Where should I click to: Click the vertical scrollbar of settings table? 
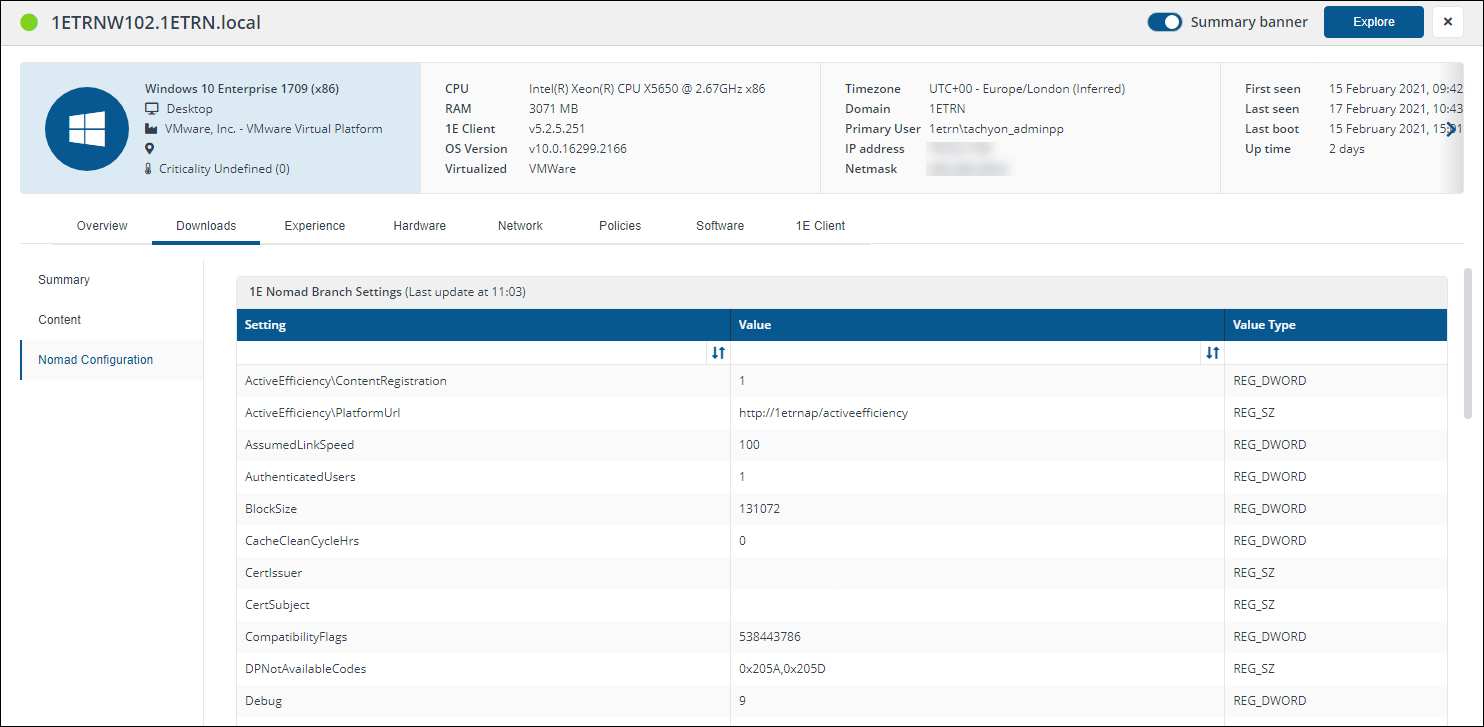pyautogui.click(x=1467, y=342)
